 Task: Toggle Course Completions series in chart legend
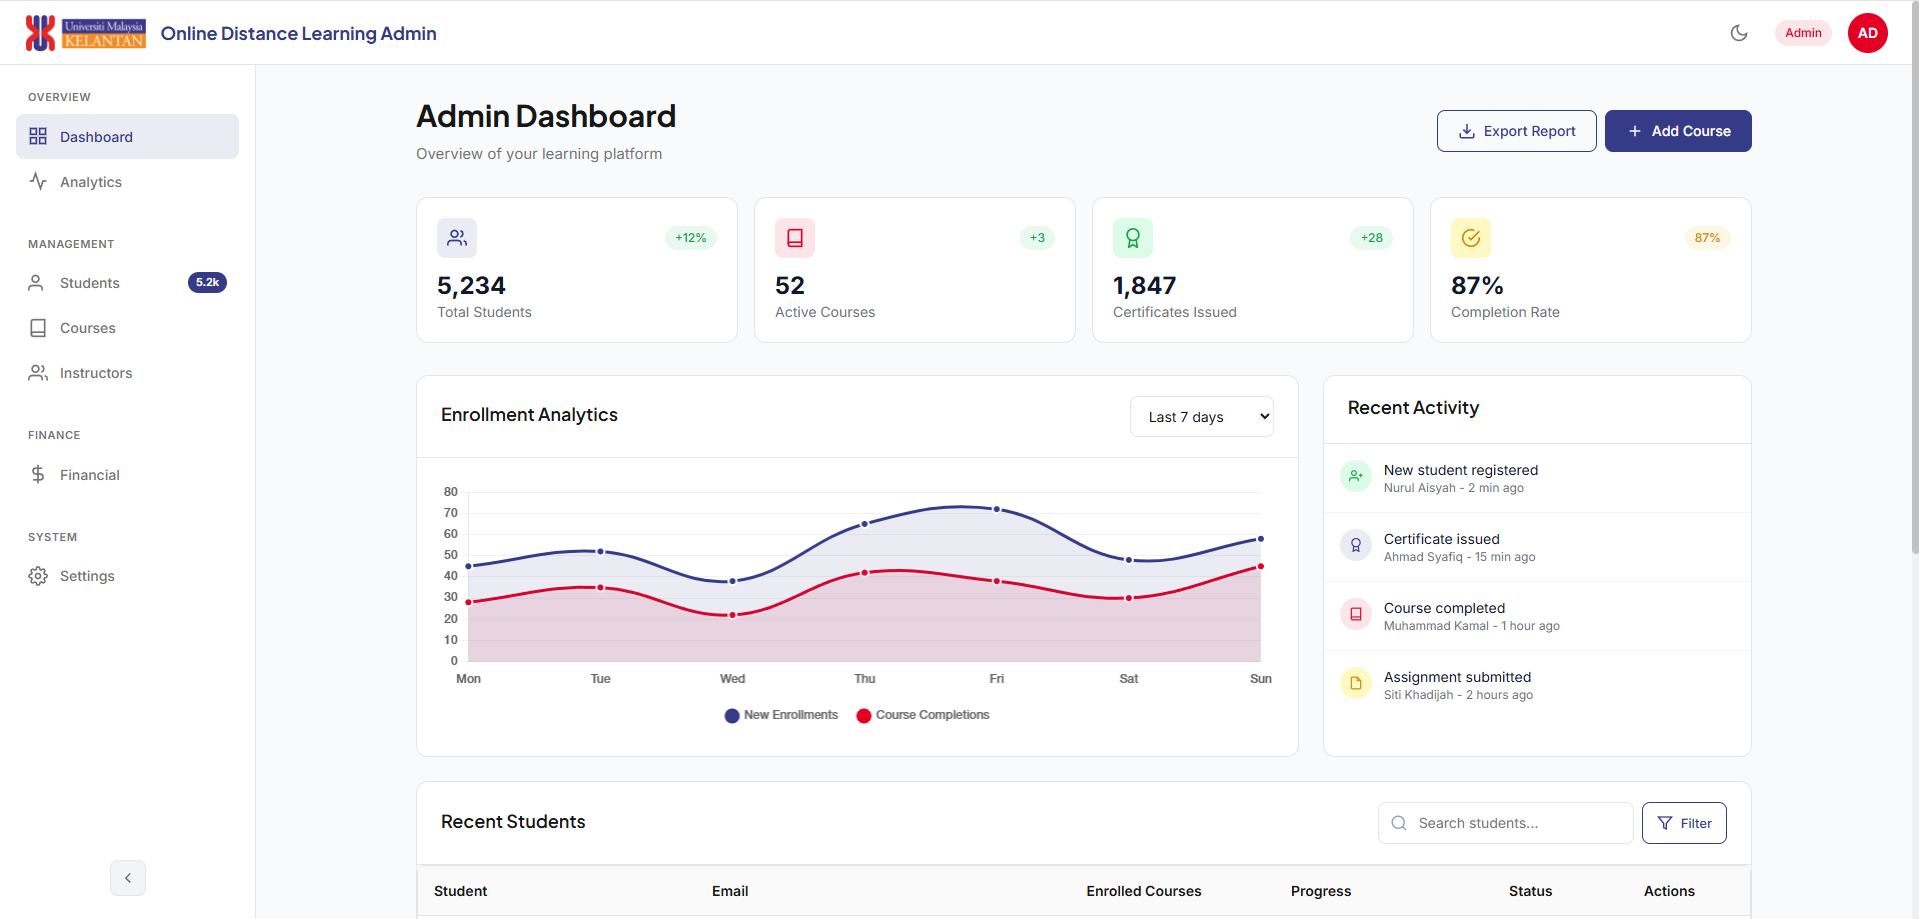922,715
